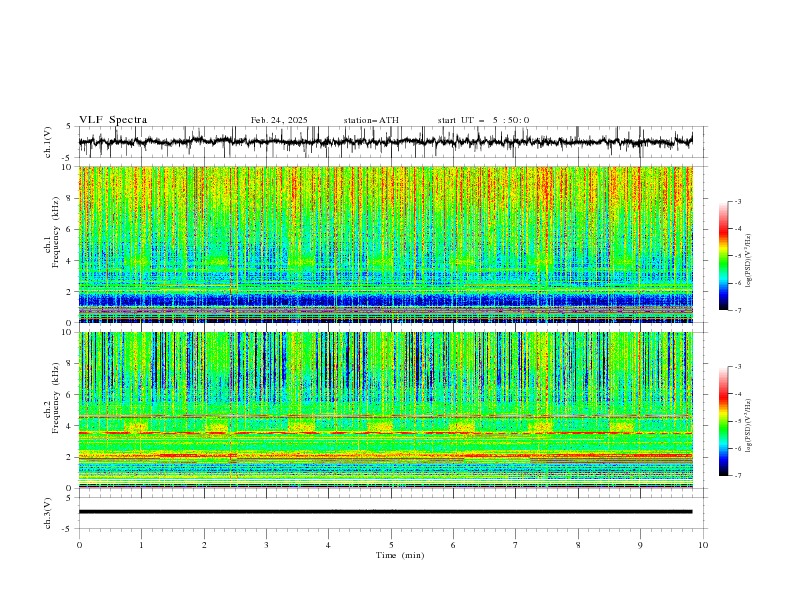The image size is (792, 612).
Task: Click the ch.1 spectrogram plot
Action: [385, 244]
